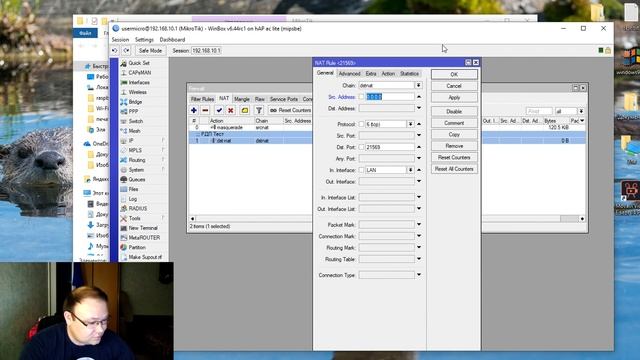Image resolution: width=640 pixels, height=360 pixels.
Task: Toggle In. Interface invert checkbox
Action: [x=361, y=170]
